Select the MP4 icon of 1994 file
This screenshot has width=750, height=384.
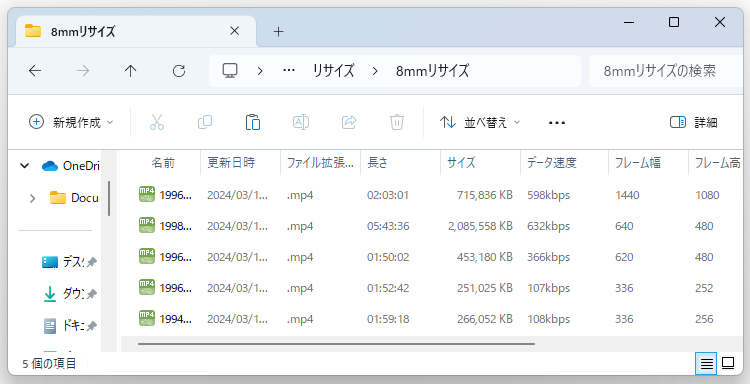point(147,319)
